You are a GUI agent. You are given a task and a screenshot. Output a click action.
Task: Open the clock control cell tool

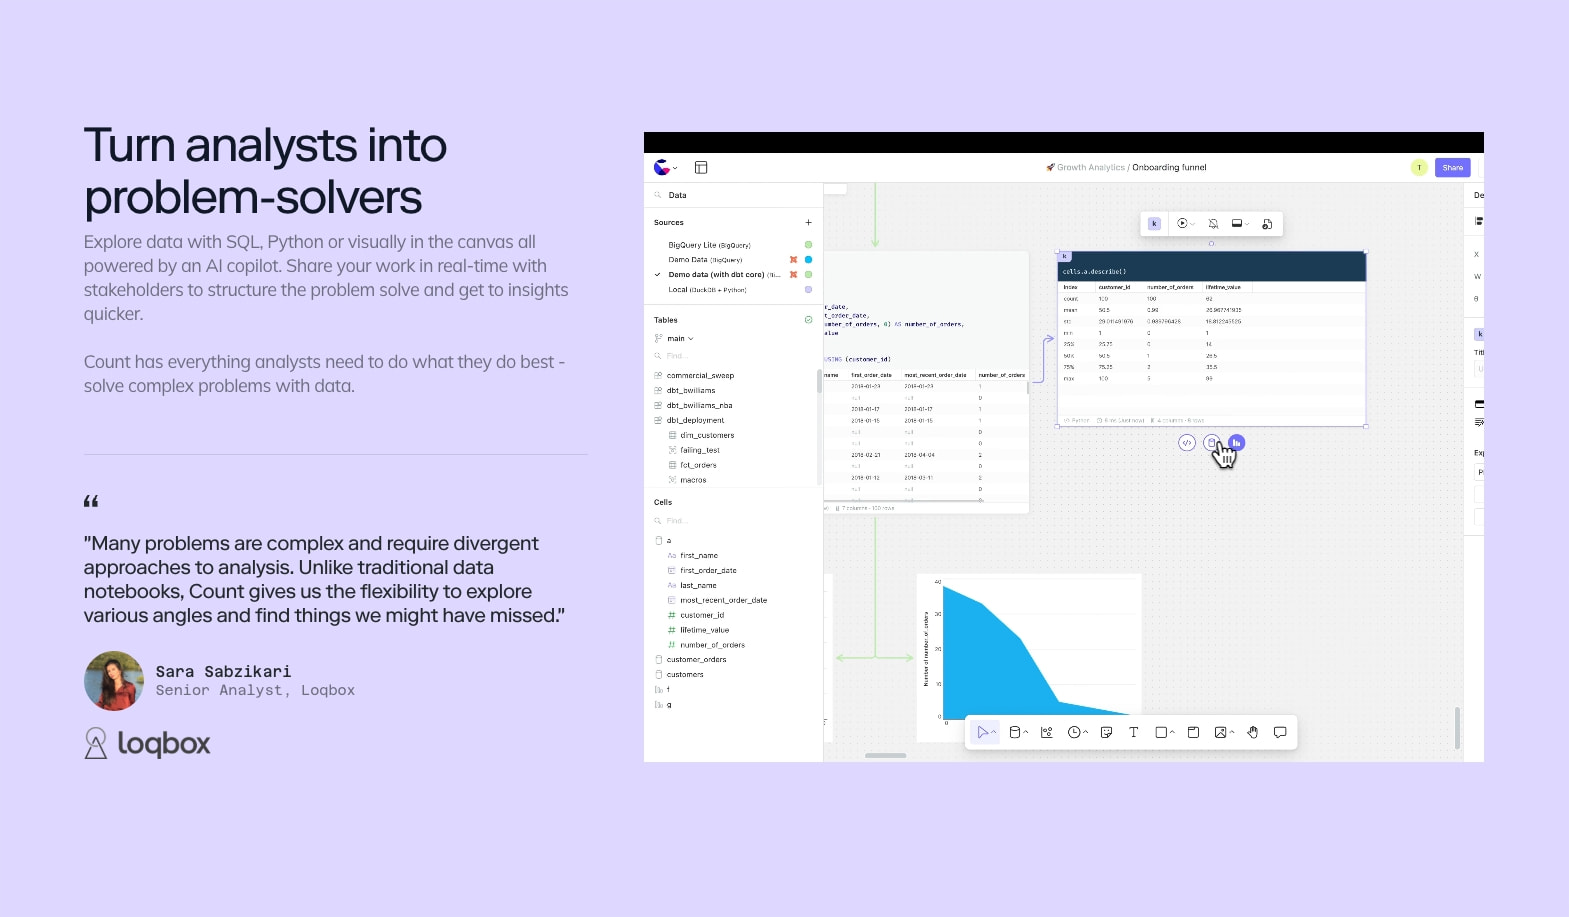(x=1077, y=733)
